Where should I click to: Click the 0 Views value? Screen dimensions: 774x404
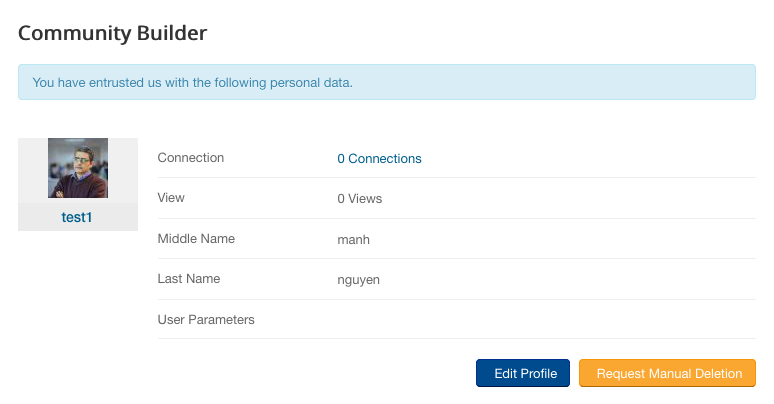[360, 198]
